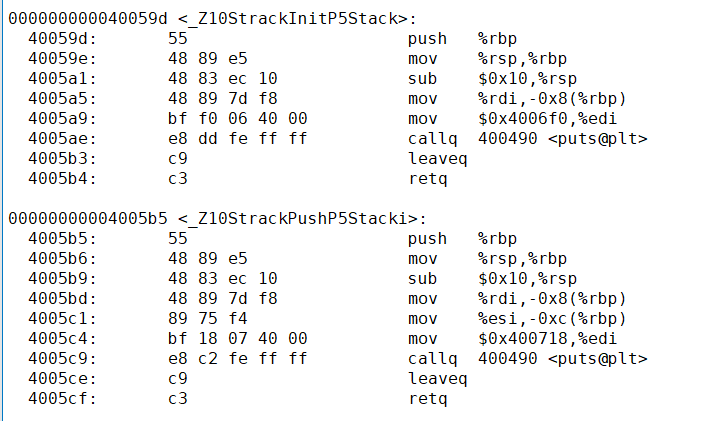Click the _Z10StrackInitP5Stack function header
The width and height of the screenshot is (701, 421).
coord(212,19)
